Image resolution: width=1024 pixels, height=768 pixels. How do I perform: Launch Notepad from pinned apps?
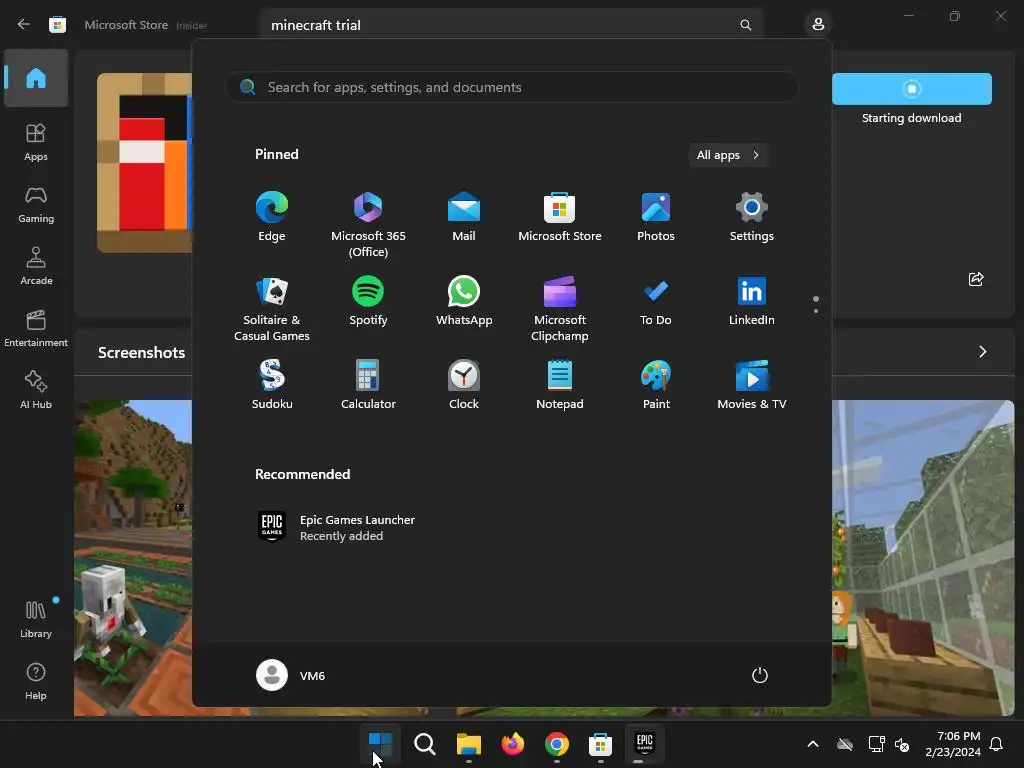560,385
